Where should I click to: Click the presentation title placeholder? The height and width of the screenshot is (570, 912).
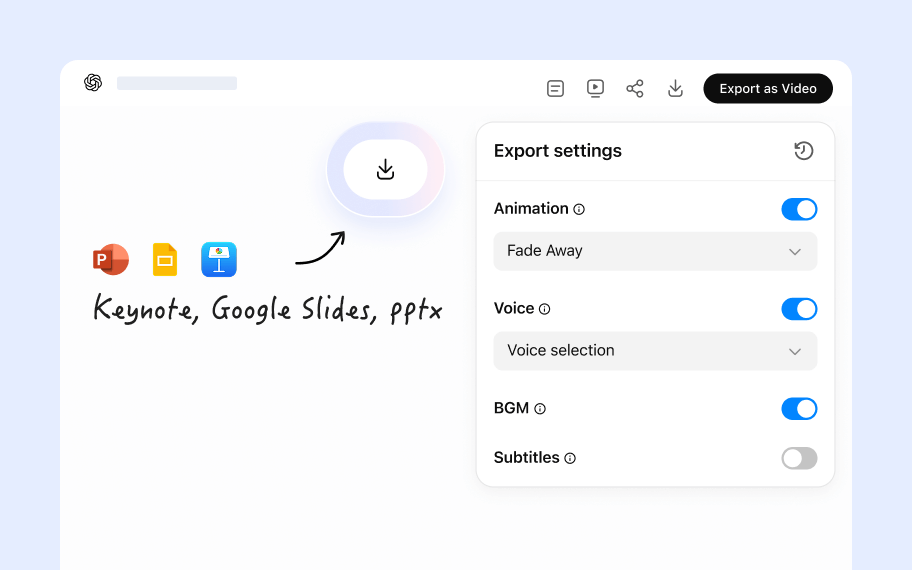coord(177,83)
